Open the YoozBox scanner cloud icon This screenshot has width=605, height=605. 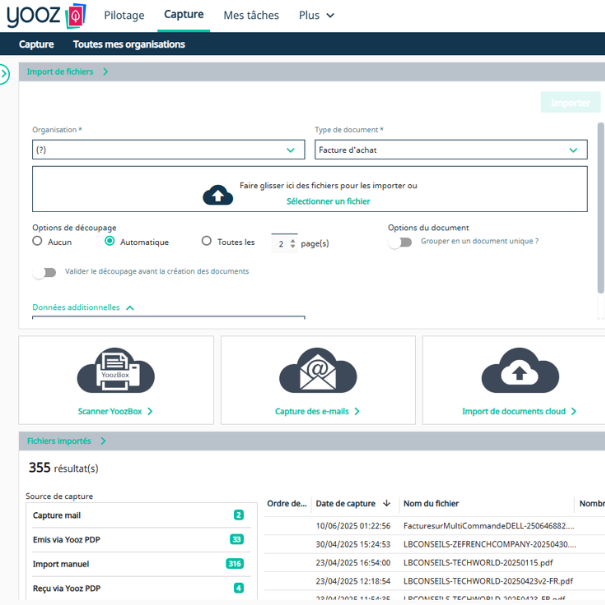point(116,371)
